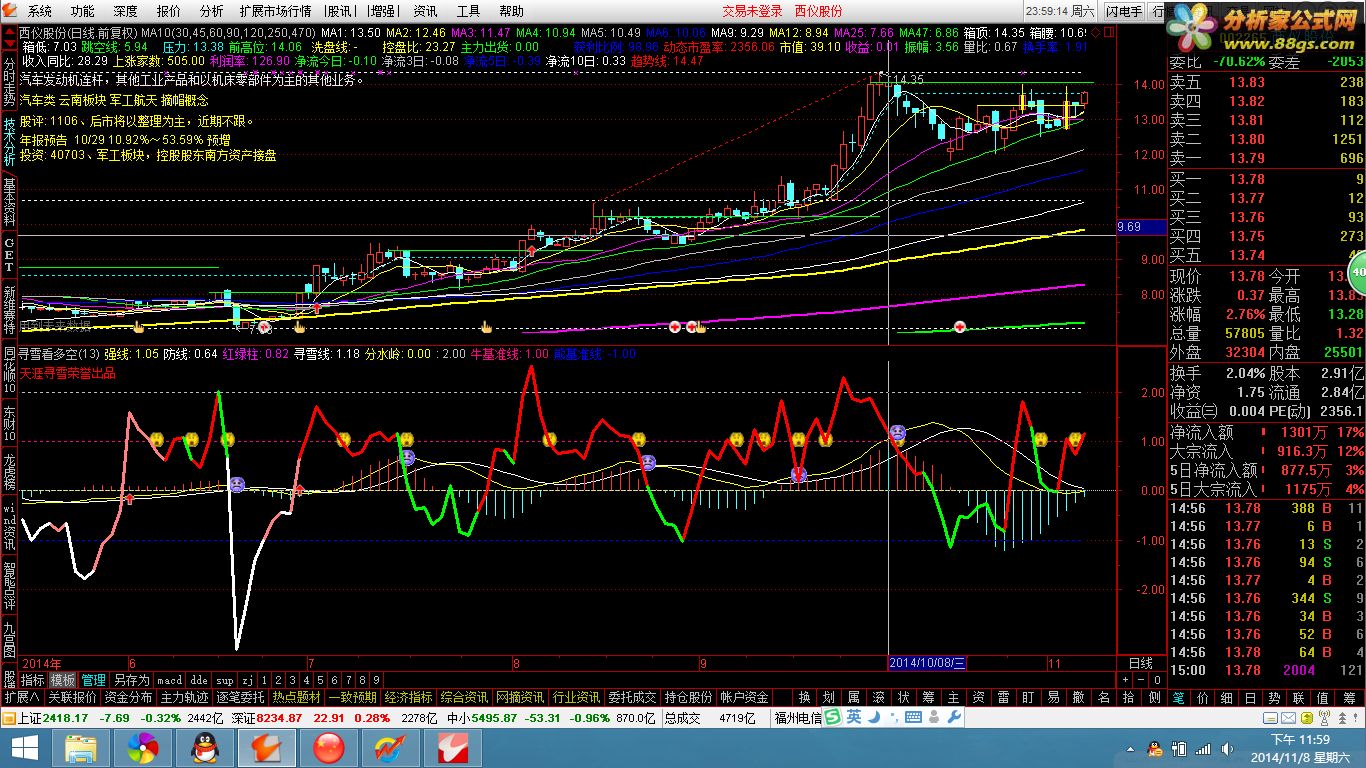
Task: Select the 基本资料 side tab
Action: click(x=9, y=202)
